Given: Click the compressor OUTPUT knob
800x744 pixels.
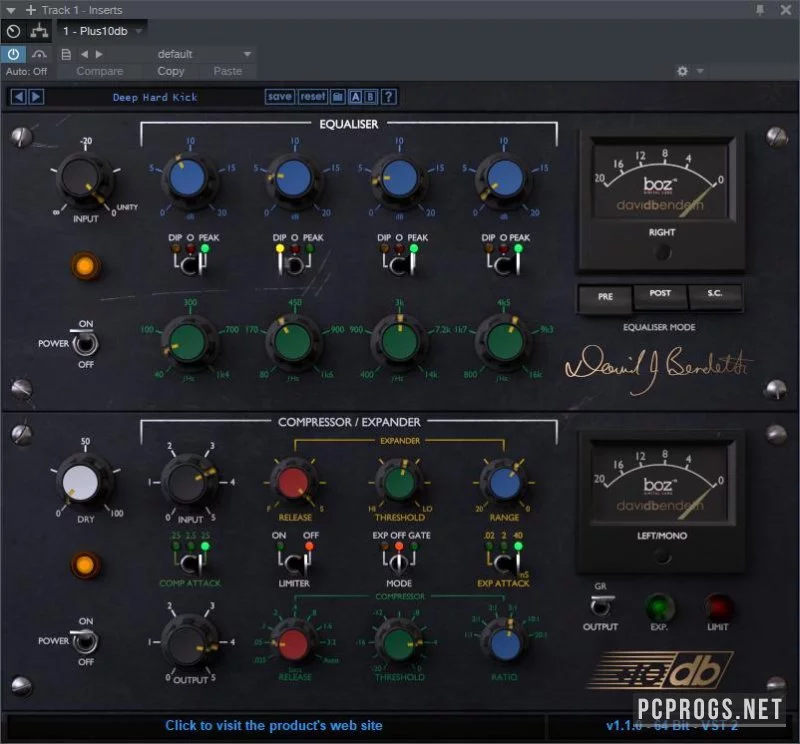Looking at the screenshot, I should (188, 643).
